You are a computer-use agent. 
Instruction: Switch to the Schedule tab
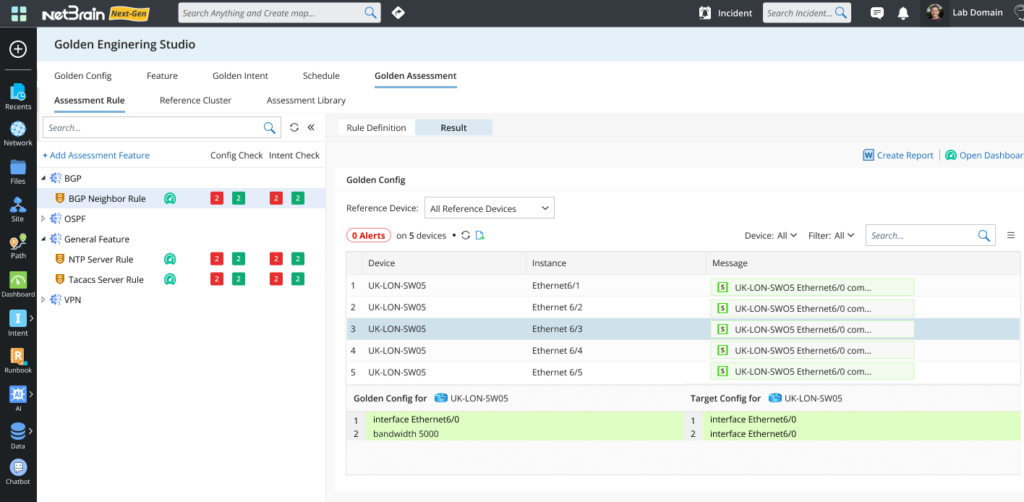pyautogui.click(x=321, y=76)
